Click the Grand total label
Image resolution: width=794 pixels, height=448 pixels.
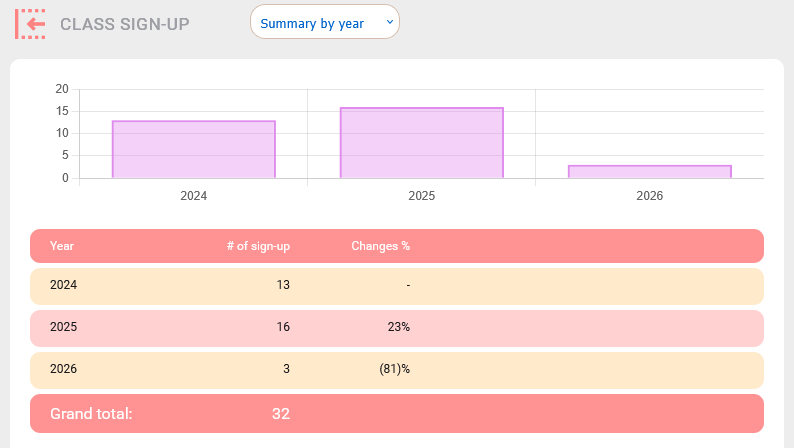click(x=91, y=414)
